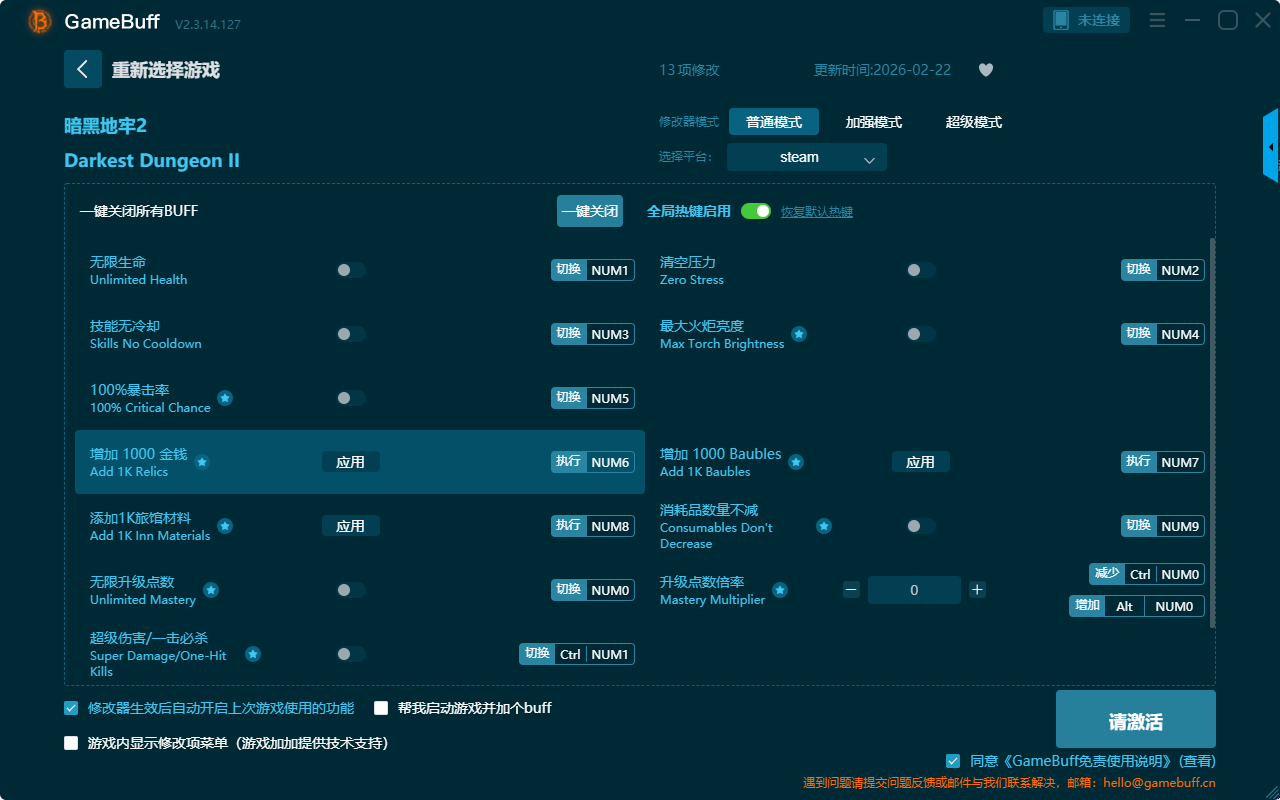The height and width of the screenshot is (800, 1280).
Task: Click the back arrow to reselect game
Action: coord(83,69)
